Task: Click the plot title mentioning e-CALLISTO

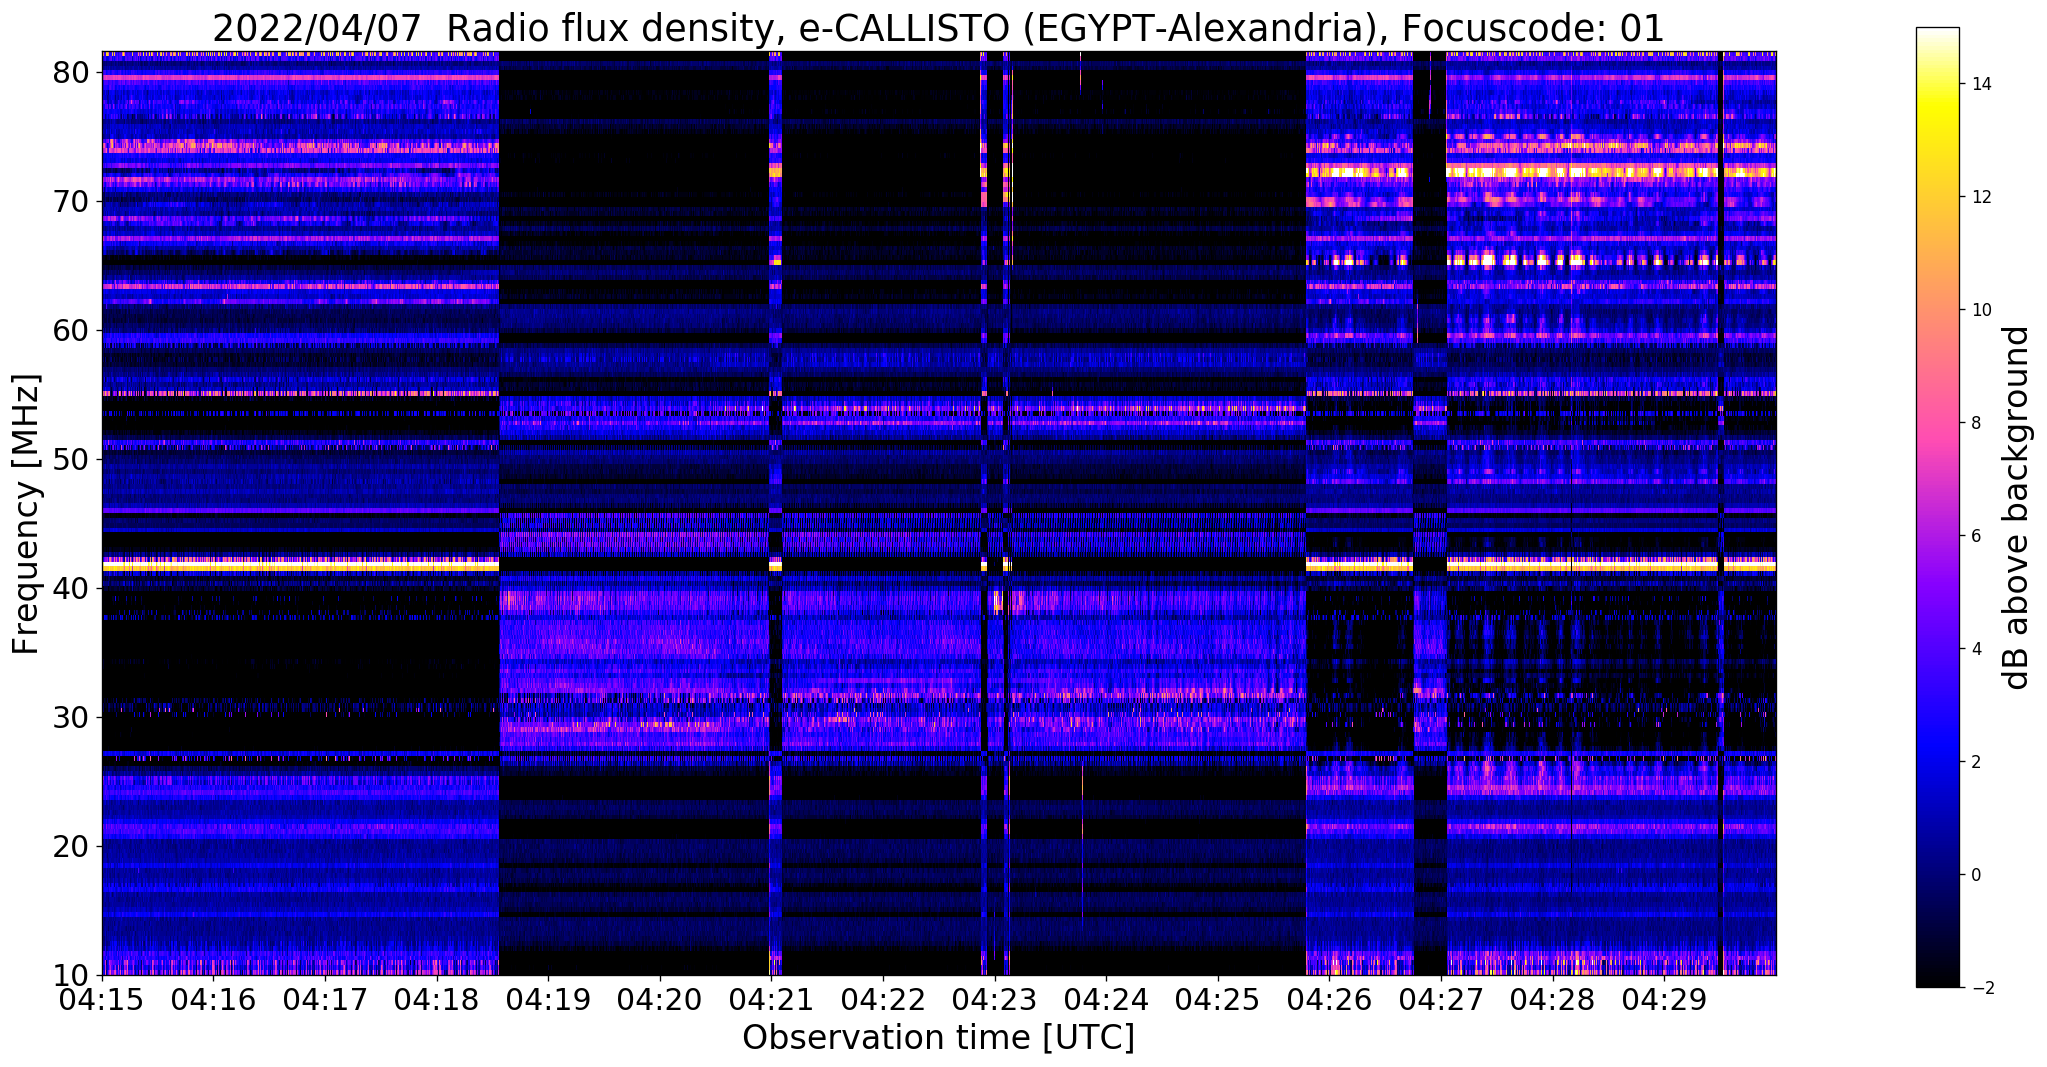Action: [x=938, y=28]
